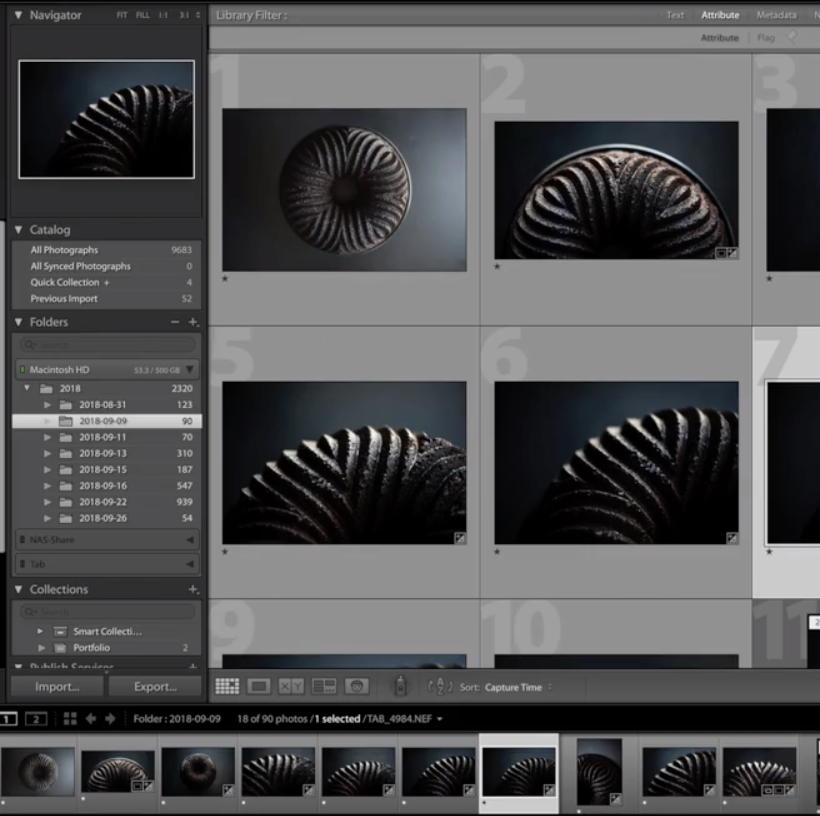Collapse the Folders panel
The height and width of the screenshot is (816, 820).
pos(18,322)
